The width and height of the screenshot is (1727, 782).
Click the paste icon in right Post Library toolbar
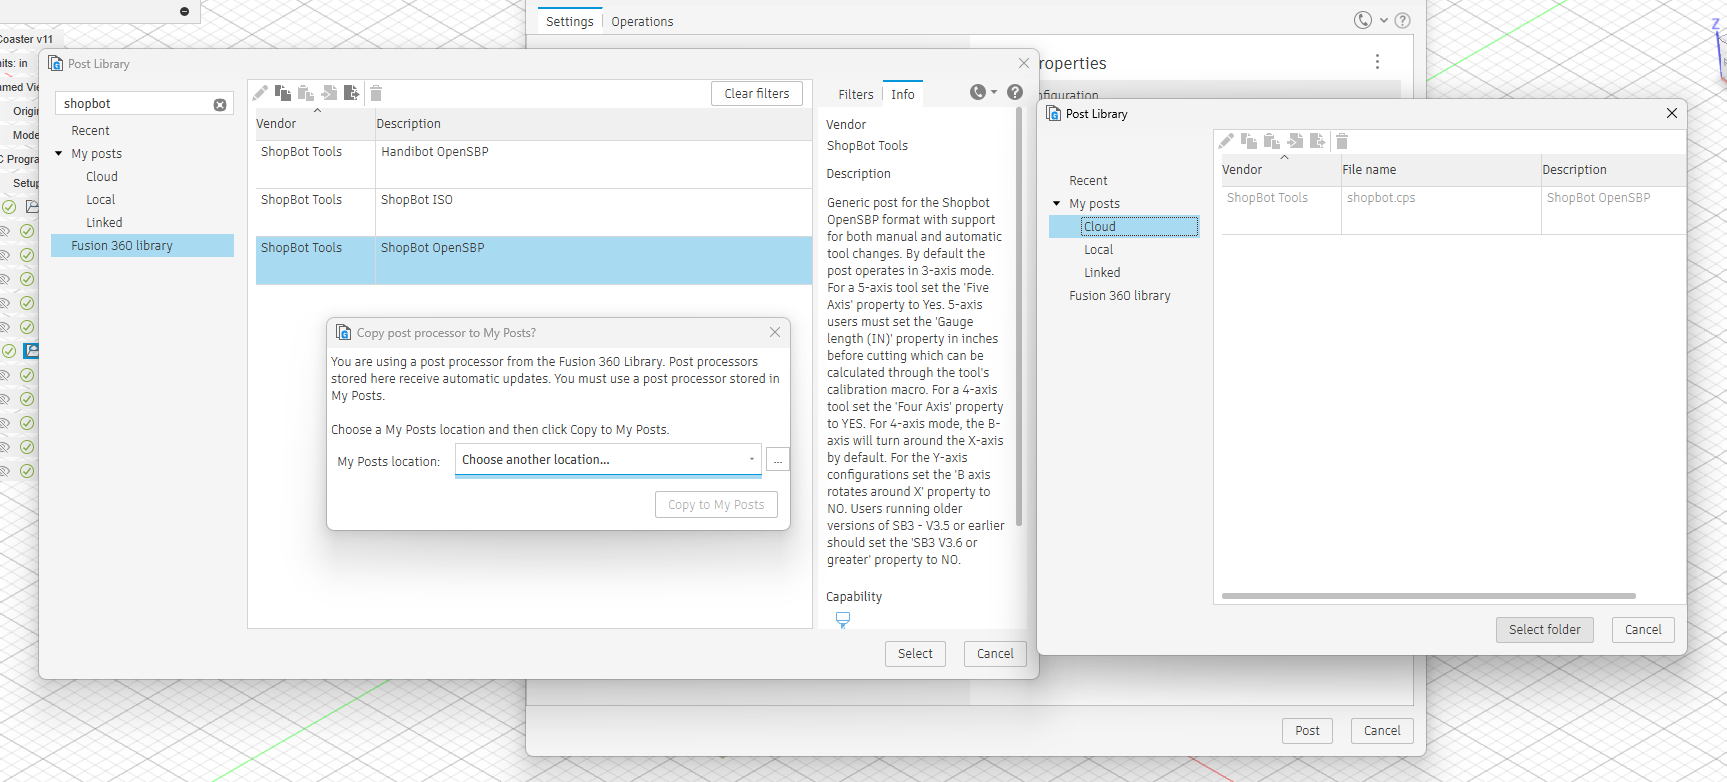(x=1272, y=141)
